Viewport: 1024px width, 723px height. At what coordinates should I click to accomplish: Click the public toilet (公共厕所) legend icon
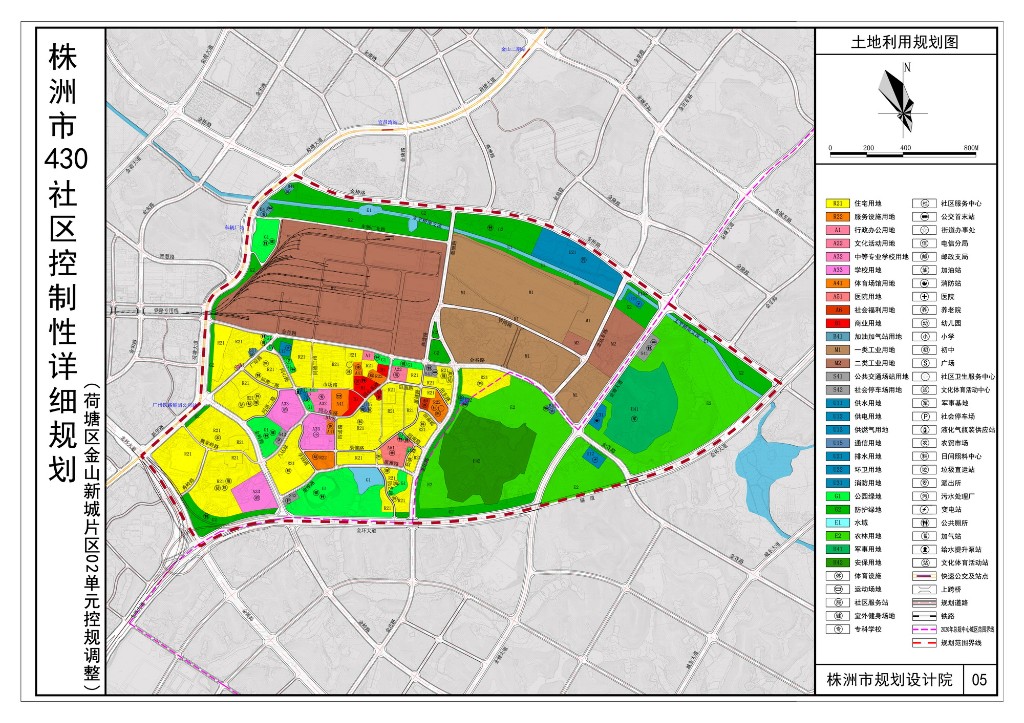(x=925, y=522)
